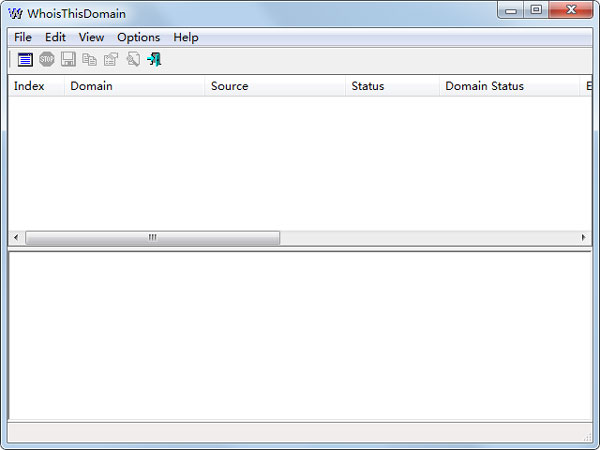Open the File menu
Image resolution: width=600 pixels, height=450 pixels.
coord(23,38)
